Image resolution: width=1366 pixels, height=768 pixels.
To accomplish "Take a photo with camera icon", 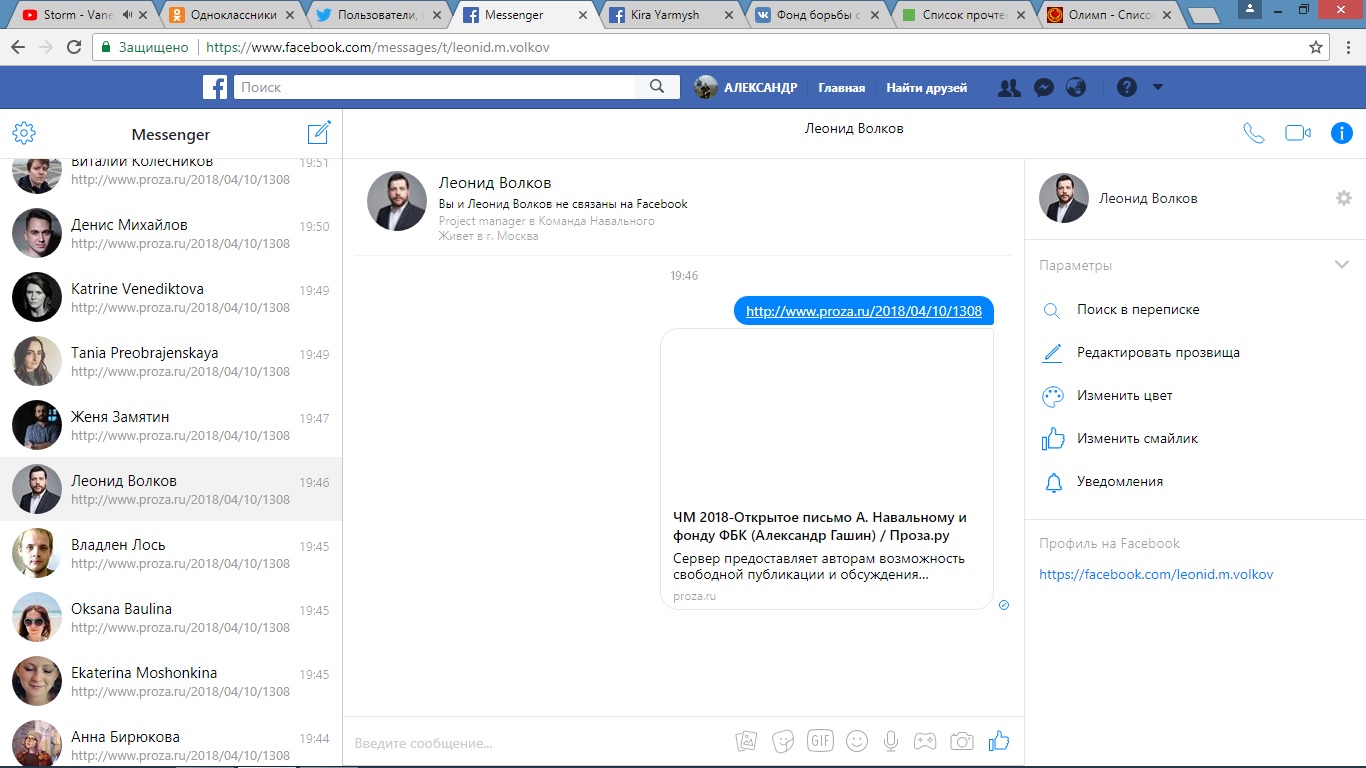I will click(x=962, y=741).
